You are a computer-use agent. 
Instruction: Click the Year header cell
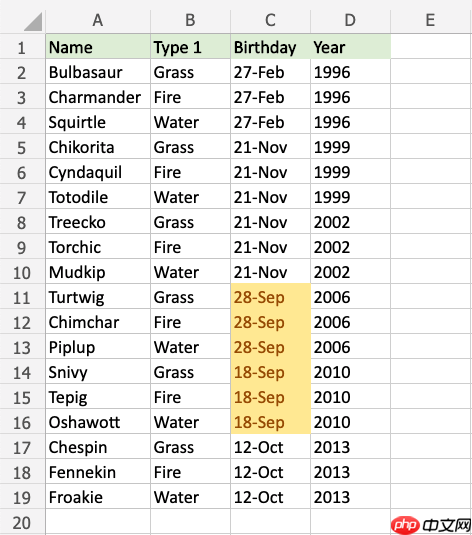tap(351, 46)
